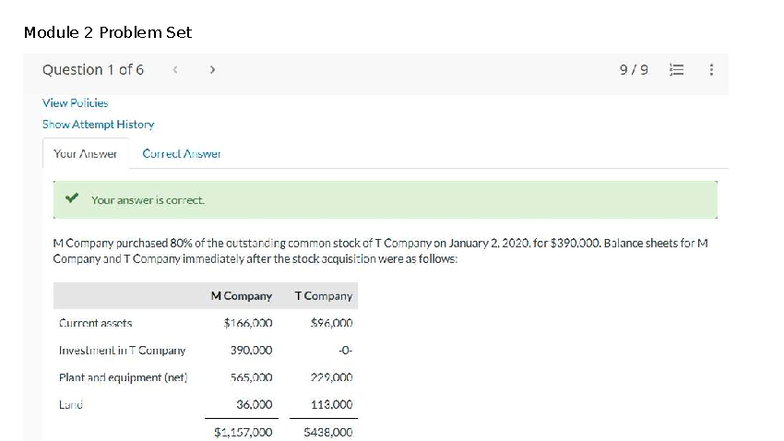Image resolution: width=784 pixels, height=441 pixels.
Task: Open the View Policies link
Action: [x=75, y=103]
